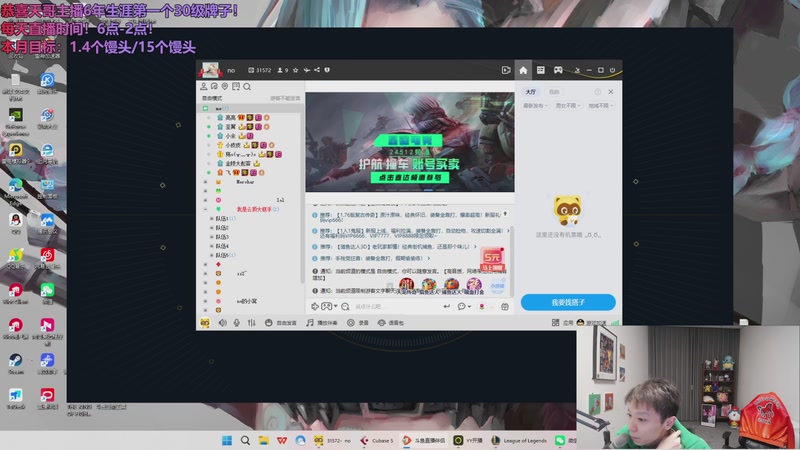Image resolution: width=800 pixels, height=450 pixels.
Task: Click the video camera icon in YY header
Action: [506, 70]
